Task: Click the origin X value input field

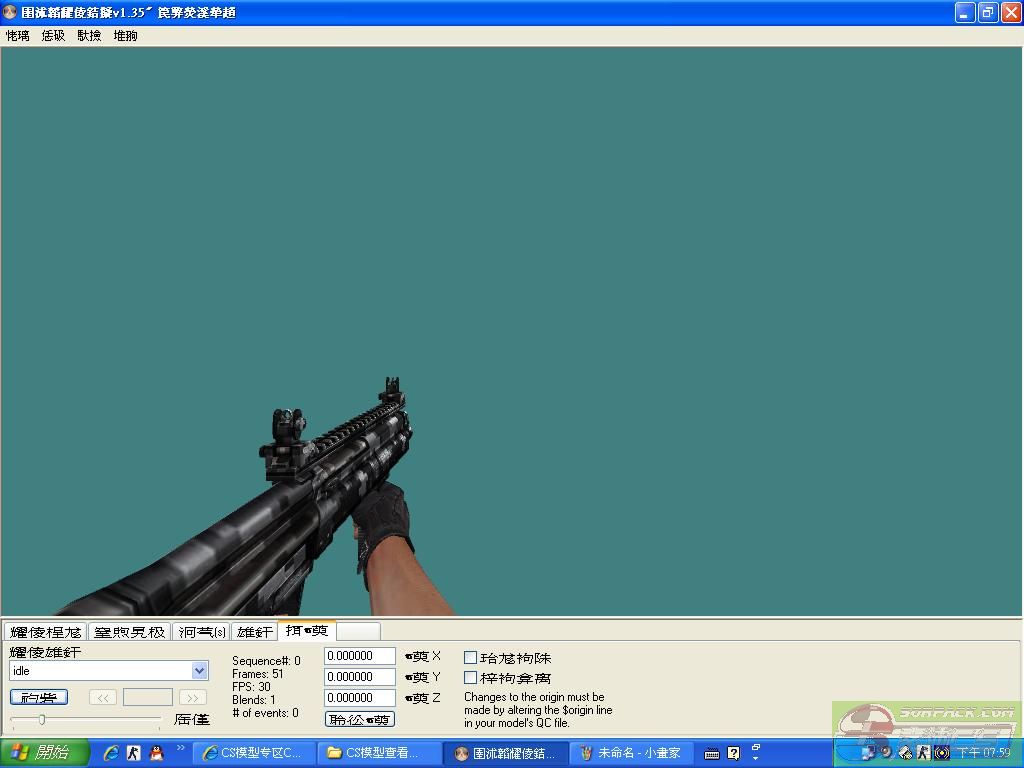Action: [x=360, y=656]
